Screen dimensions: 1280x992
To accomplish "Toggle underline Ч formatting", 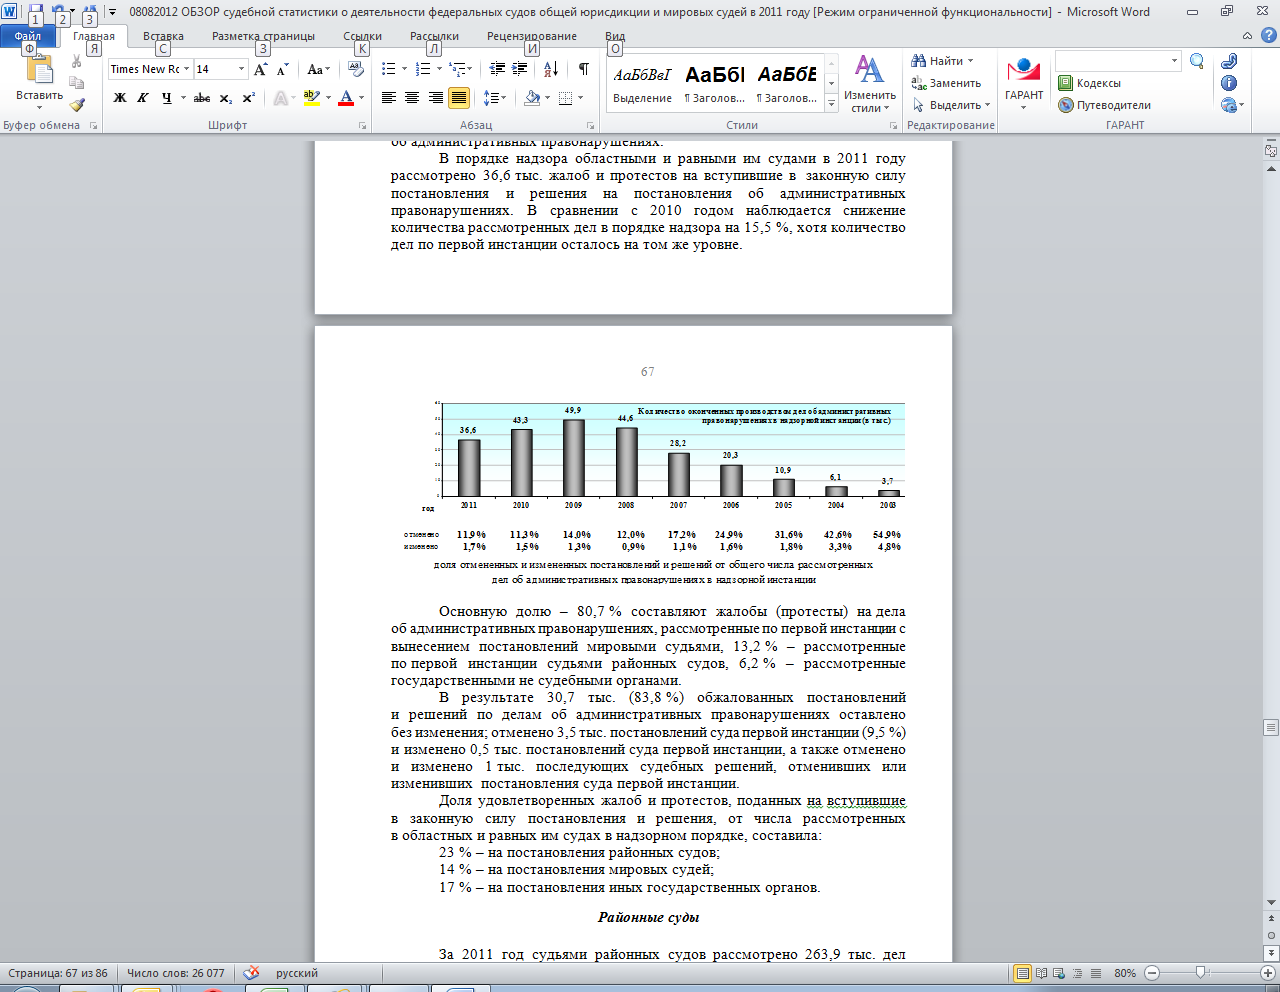I will tap(166, 98).
